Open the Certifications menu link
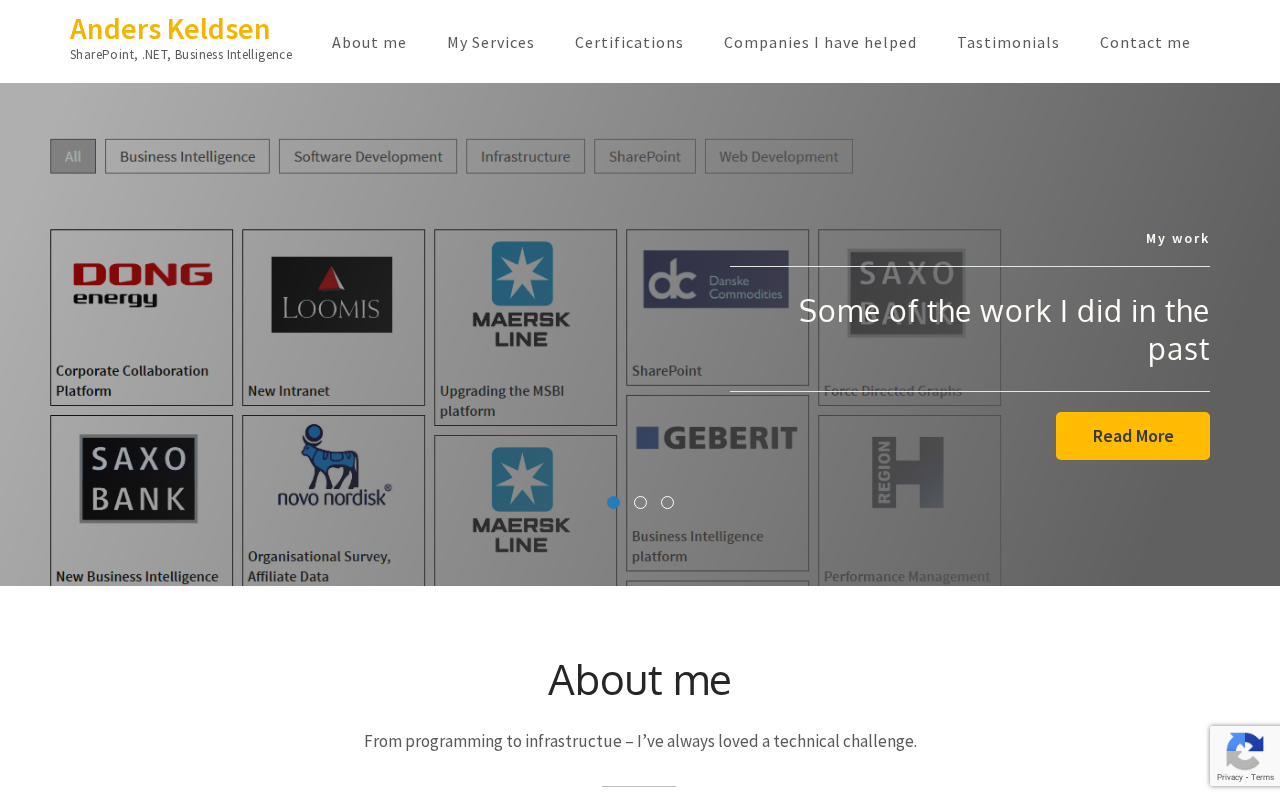The image size is (1280, 800). (x=629, y=42)
